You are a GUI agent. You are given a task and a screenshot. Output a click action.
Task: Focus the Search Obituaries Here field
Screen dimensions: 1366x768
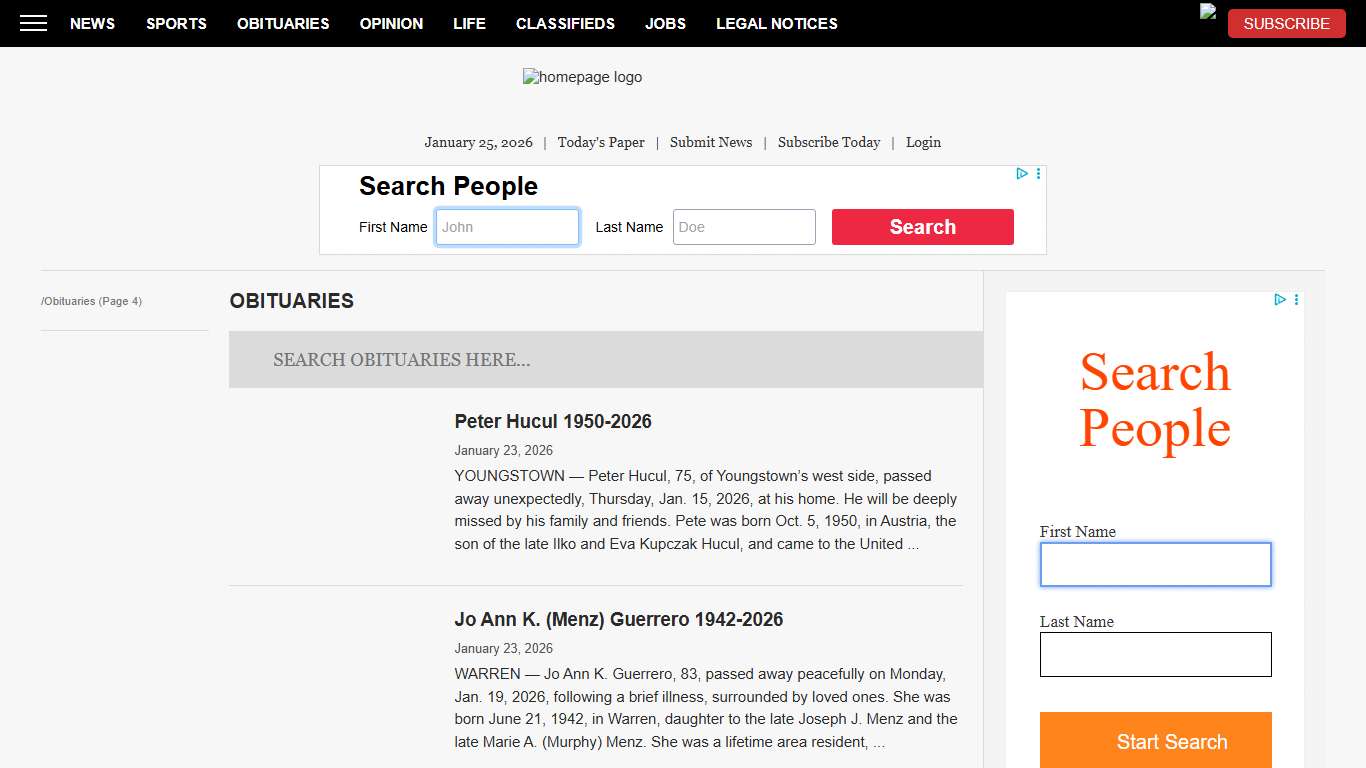pyautogui.click(x=605, y=360)
